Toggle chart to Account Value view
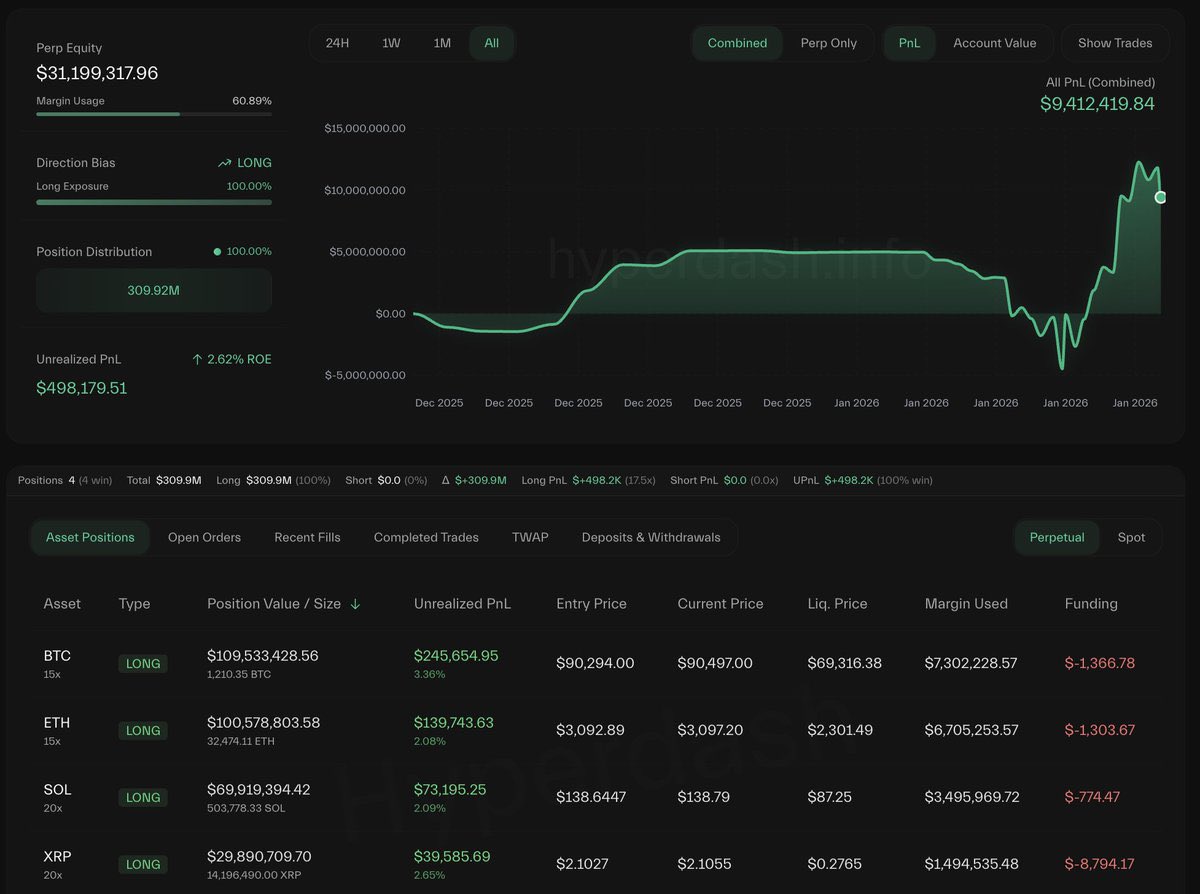This screenshot has width=1200, height=894. 994,43
